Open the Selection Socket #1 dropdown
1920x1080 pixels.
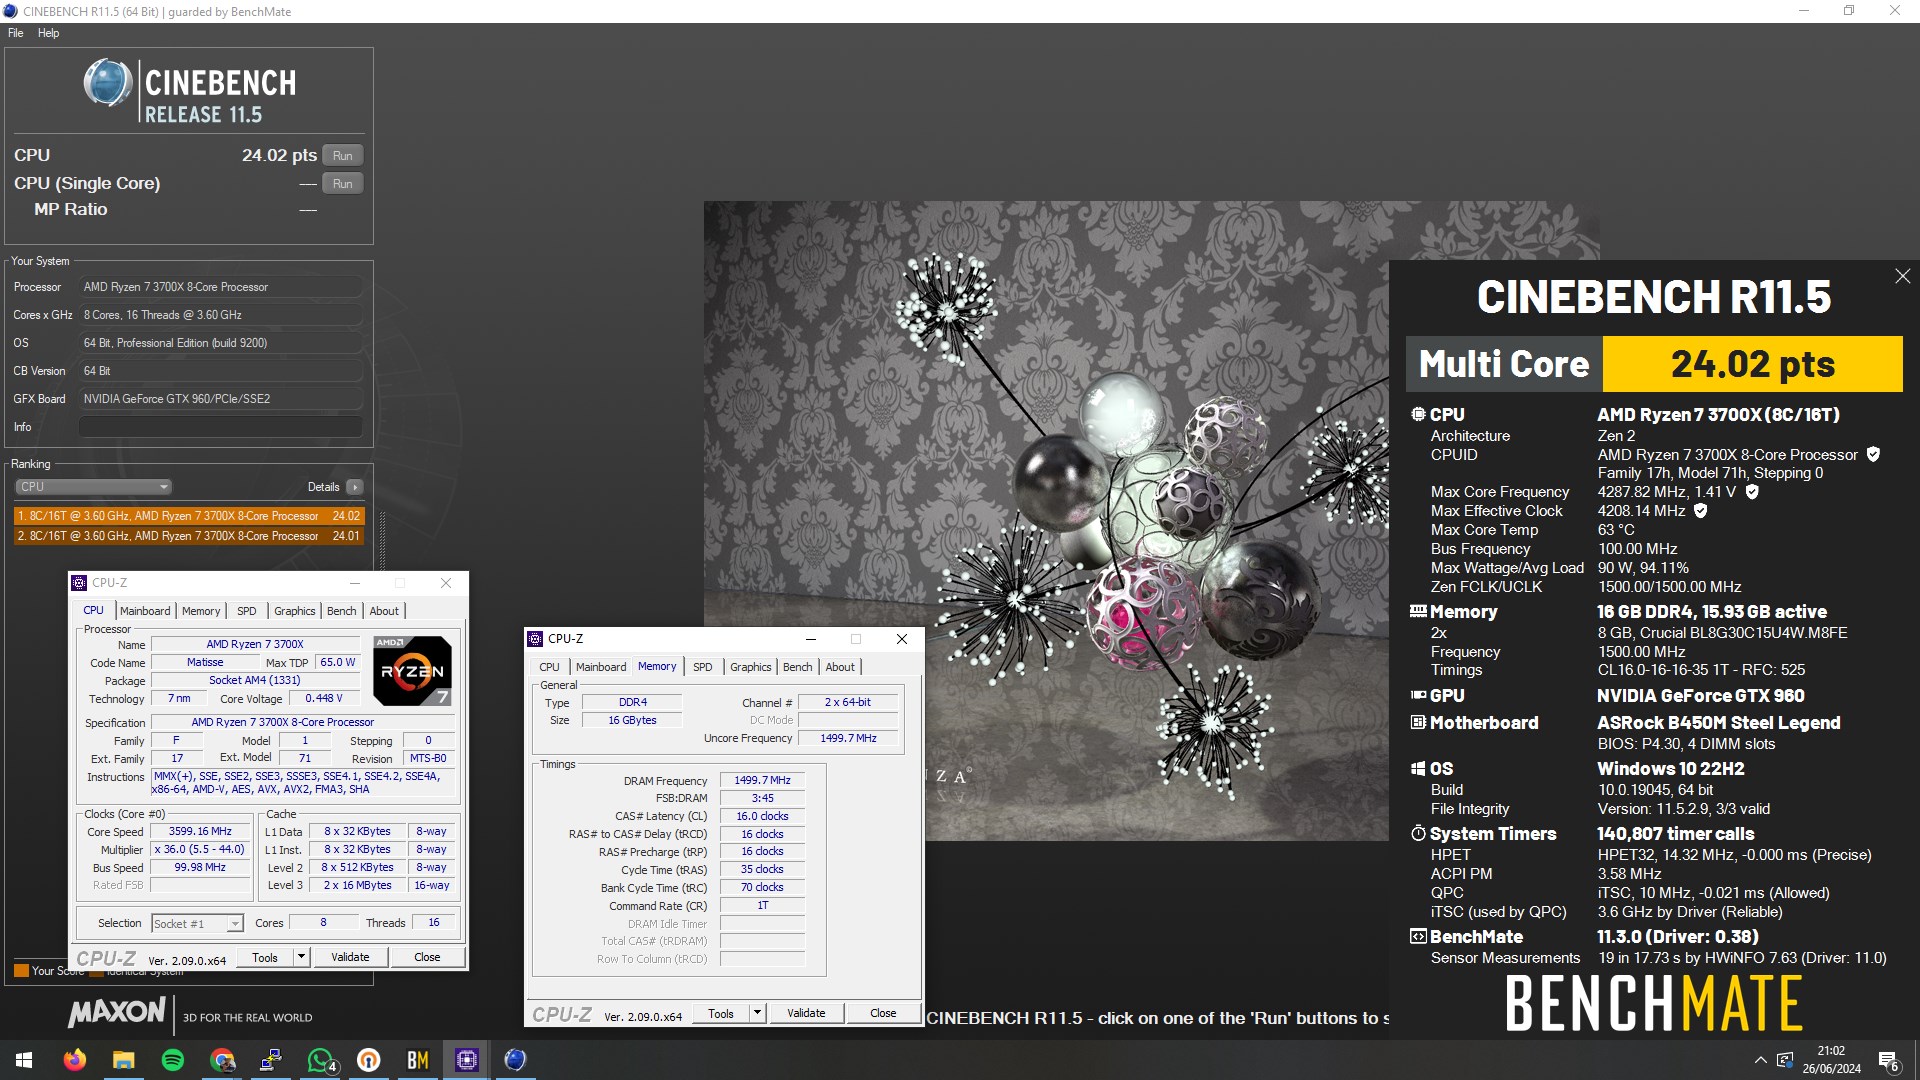pos(197,923)
